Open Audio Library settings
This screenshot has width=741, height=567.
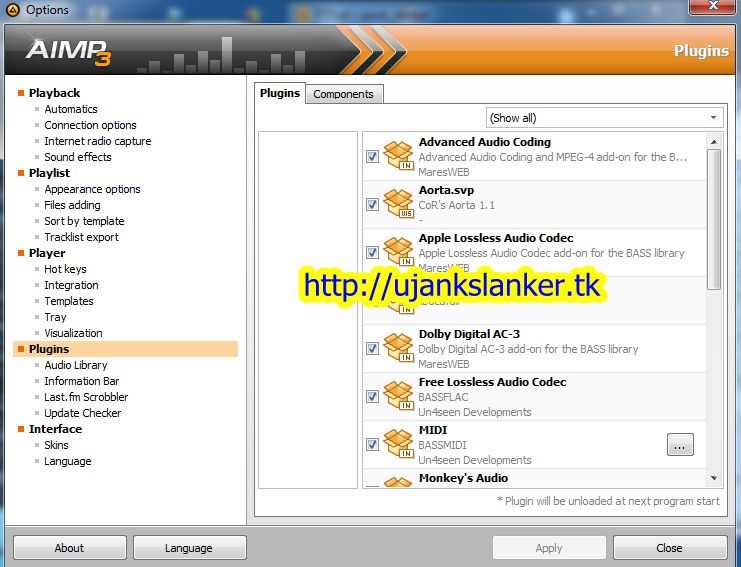pos(76,365)
